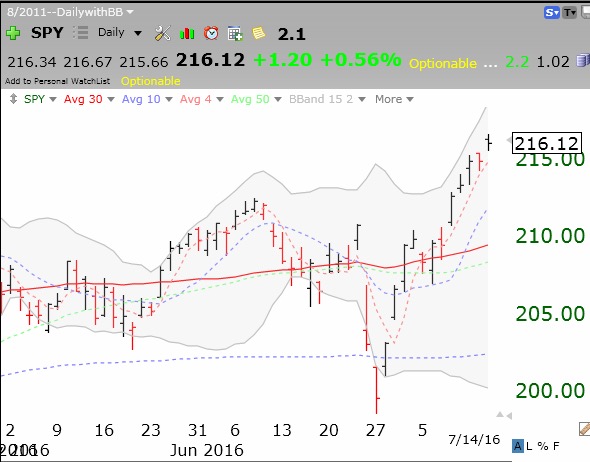Click the date axis label 27
This screenshot has height=462, width=590.
pos(375,430)
